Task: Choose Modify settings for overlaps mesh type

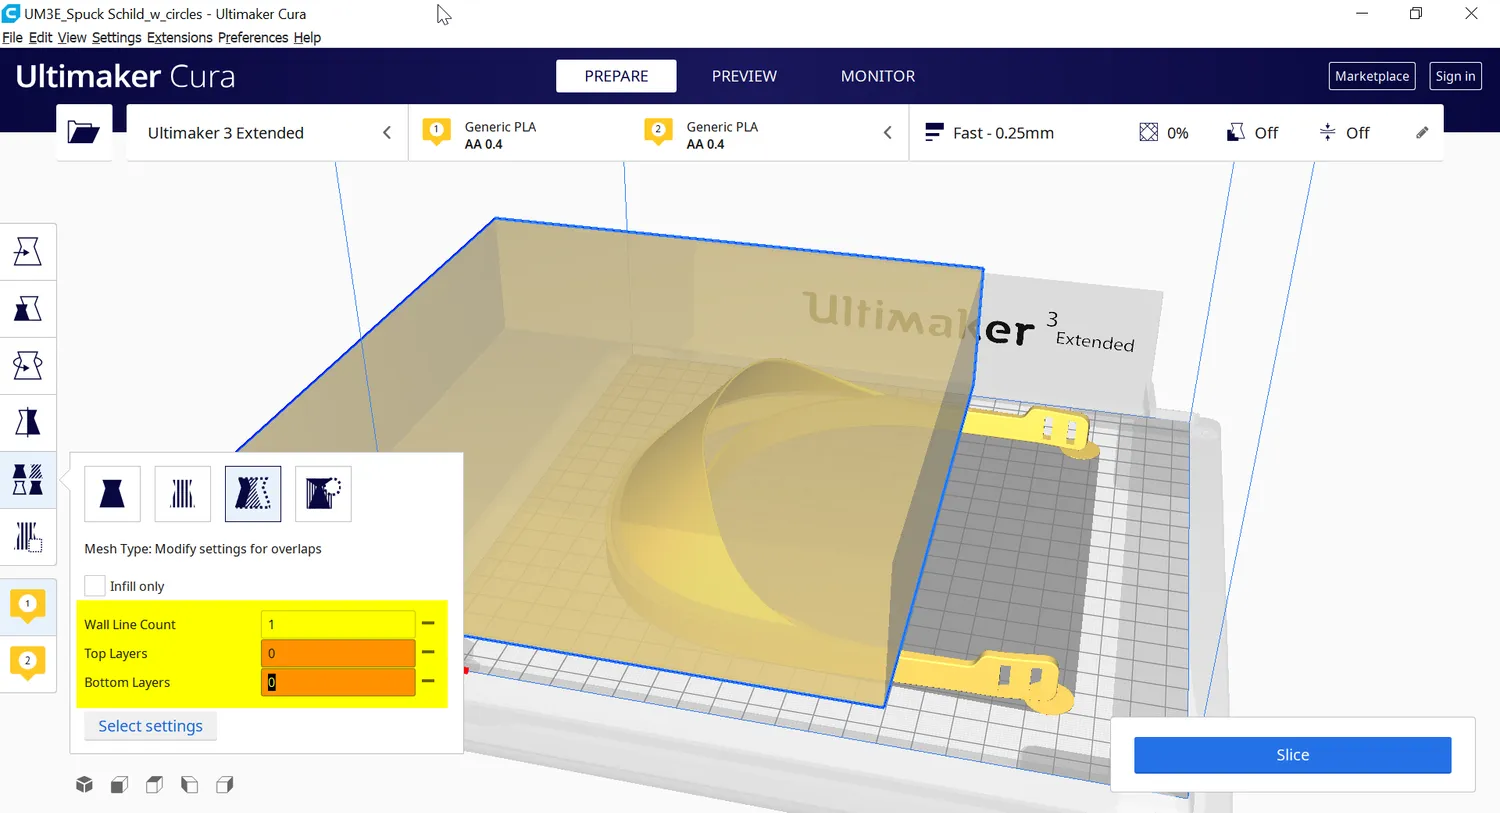Action: pyautogui.click(x=253, y=494)
